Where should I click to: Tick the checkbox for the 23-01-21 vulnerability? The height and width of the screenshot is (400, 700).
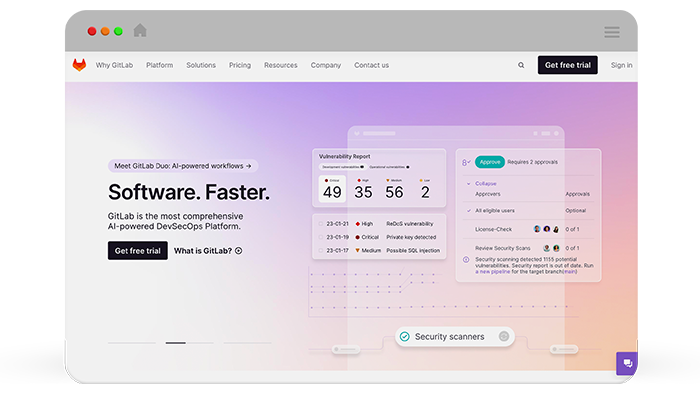point(320,224)
